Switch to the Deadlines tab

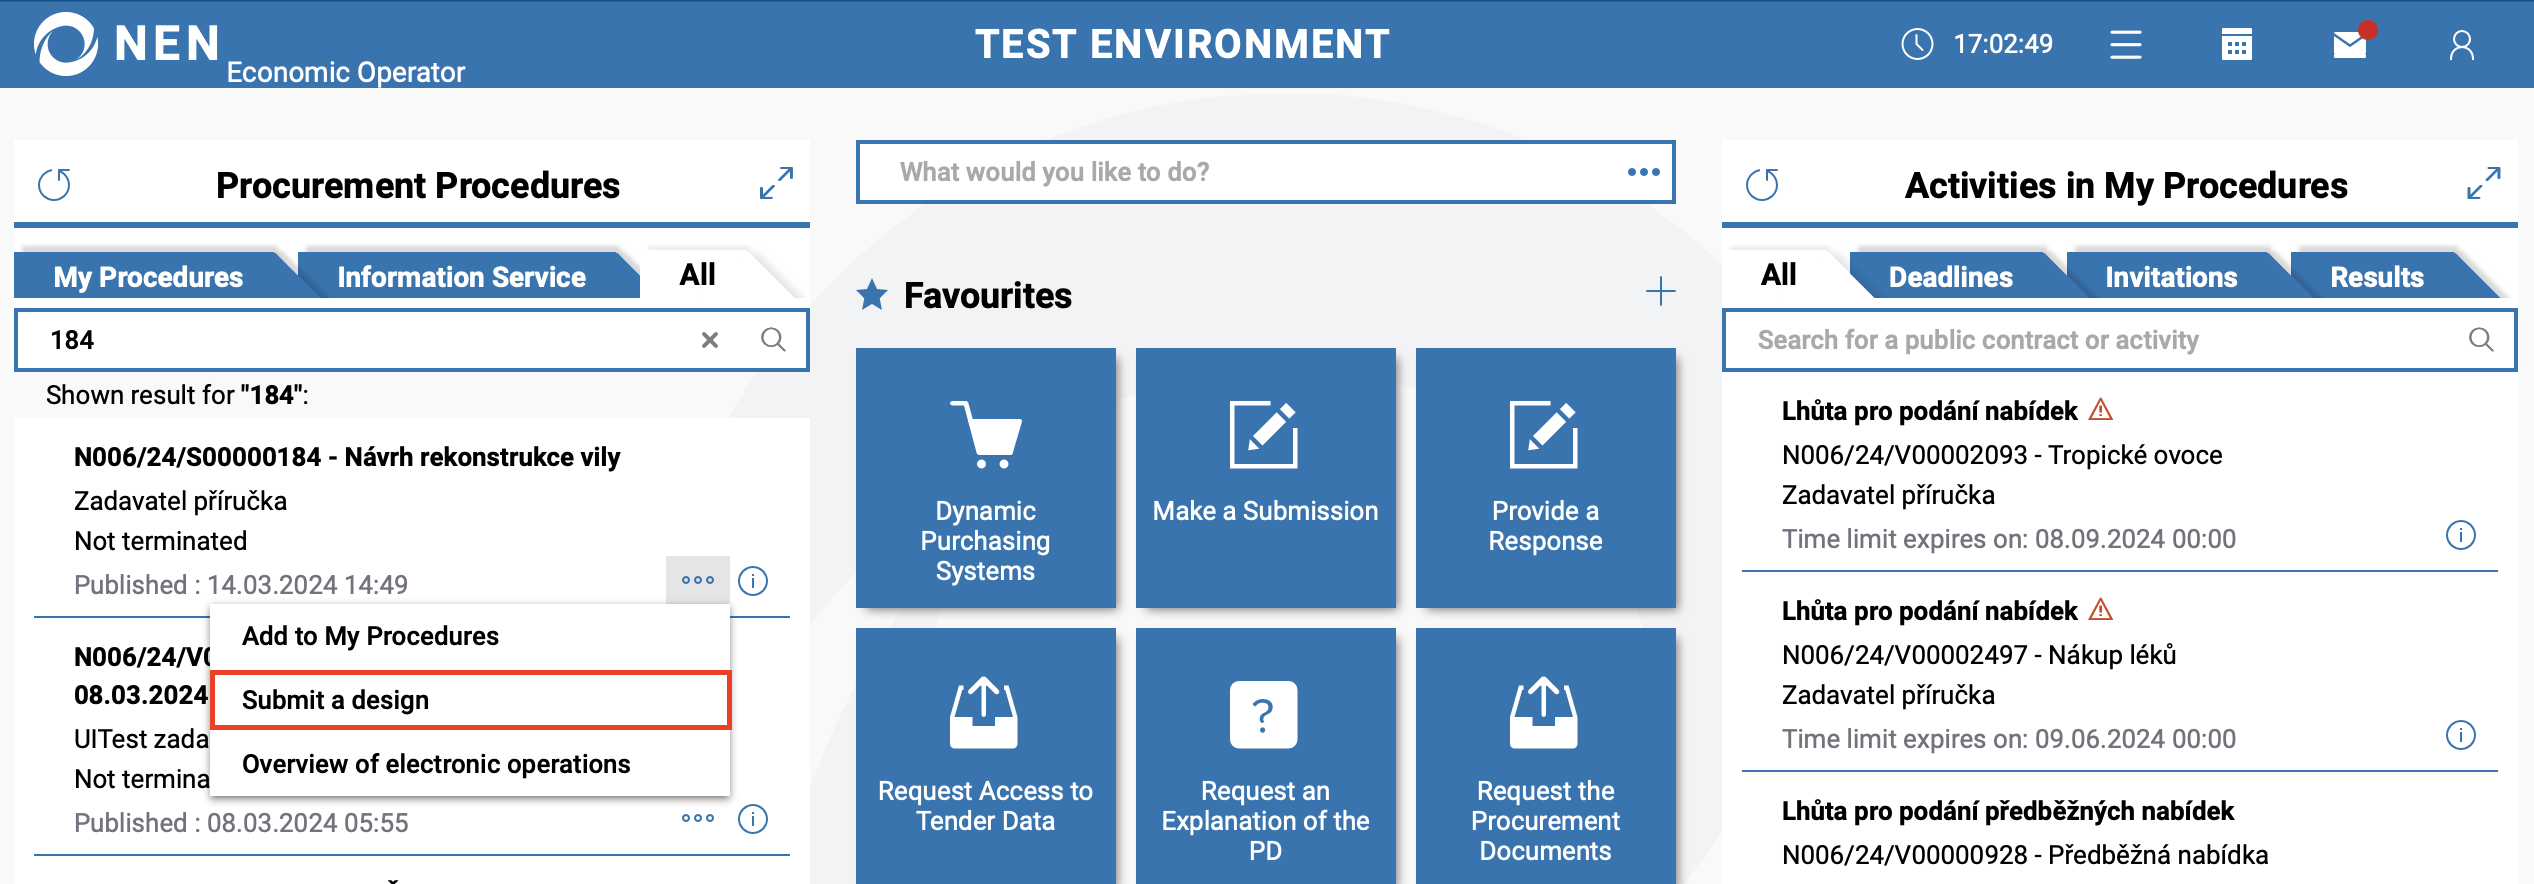(x=1950, y=277)
